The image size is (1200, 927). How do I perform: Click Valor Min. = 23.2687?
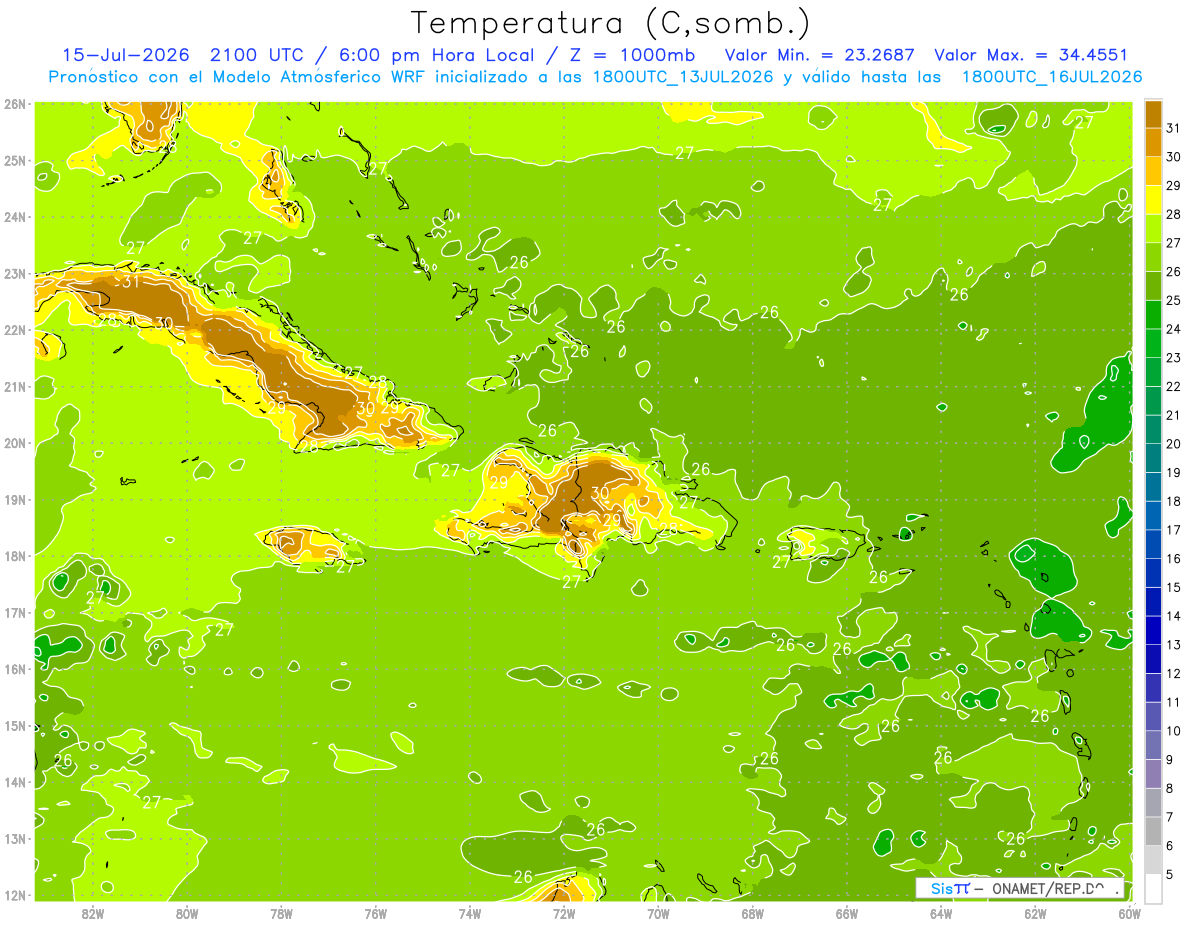819,55
